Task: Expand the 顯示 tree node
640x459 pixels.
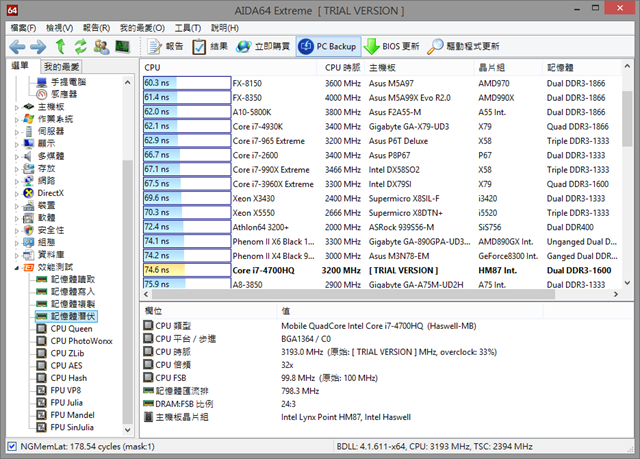Action: pyautogui.click(x=17, y=144)
